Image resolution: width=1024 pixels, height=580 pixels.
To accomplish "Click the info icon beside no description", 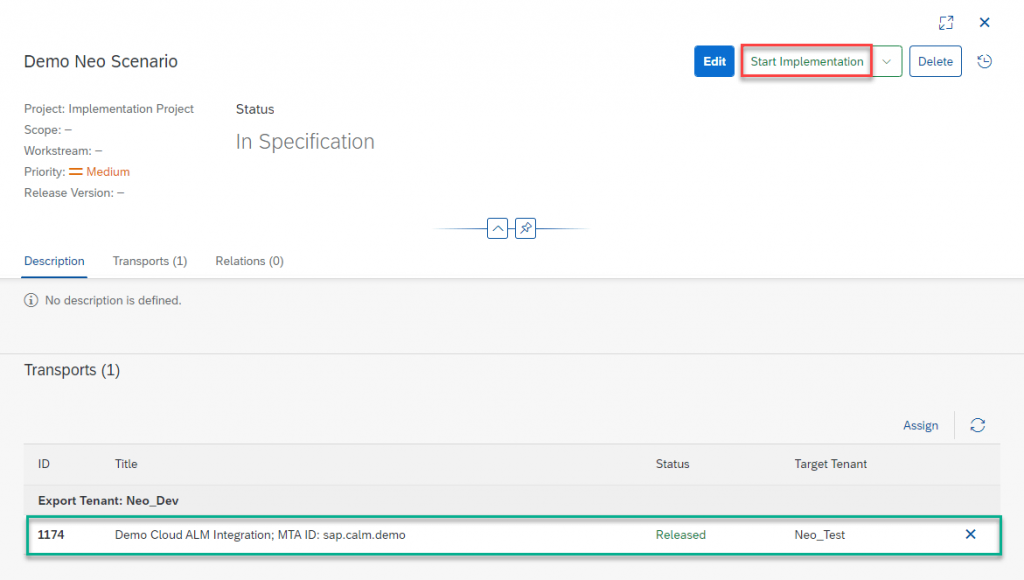I will click(x=31, y=300).
